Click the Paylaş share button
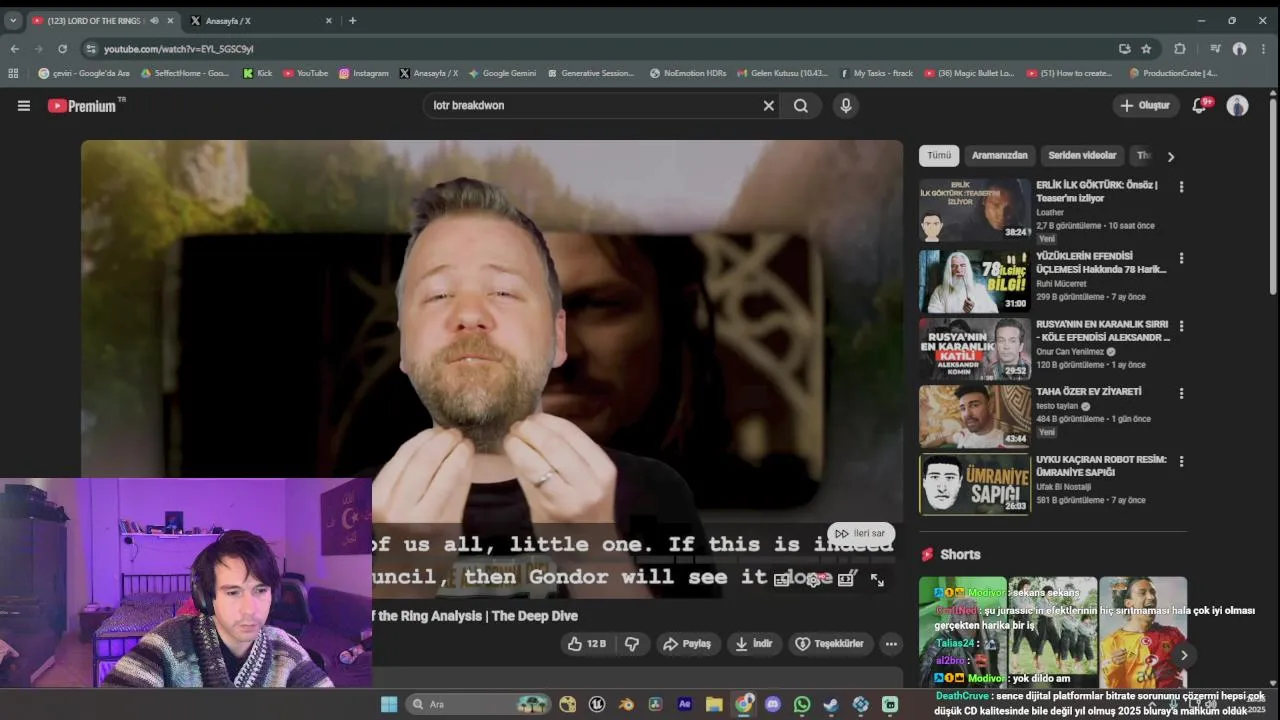Screen dimensions: 1280x720 coord(687,644)
